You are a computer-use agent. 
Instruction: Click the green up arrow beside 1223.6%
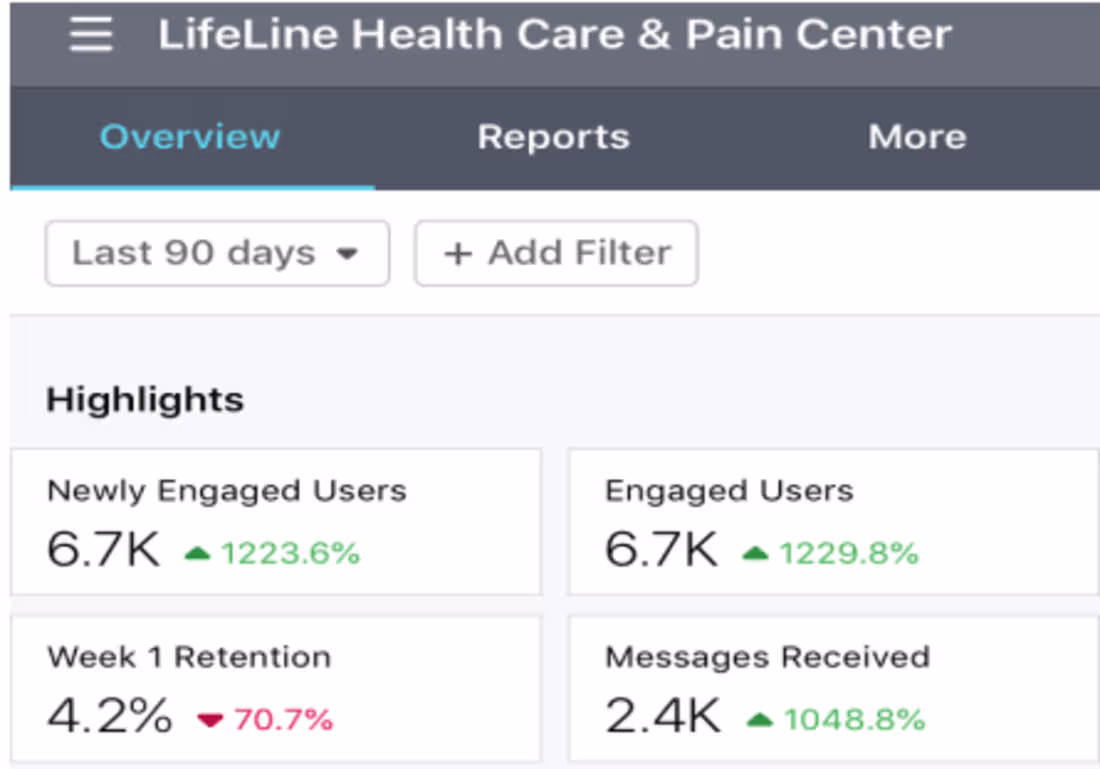coord(198,552)
